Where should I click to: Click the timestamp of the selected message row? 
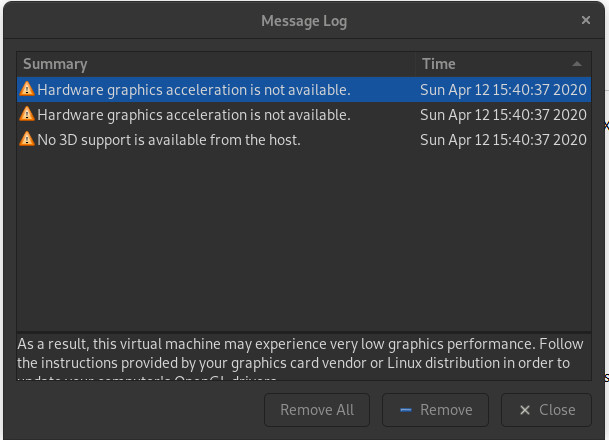click(503, 90)
